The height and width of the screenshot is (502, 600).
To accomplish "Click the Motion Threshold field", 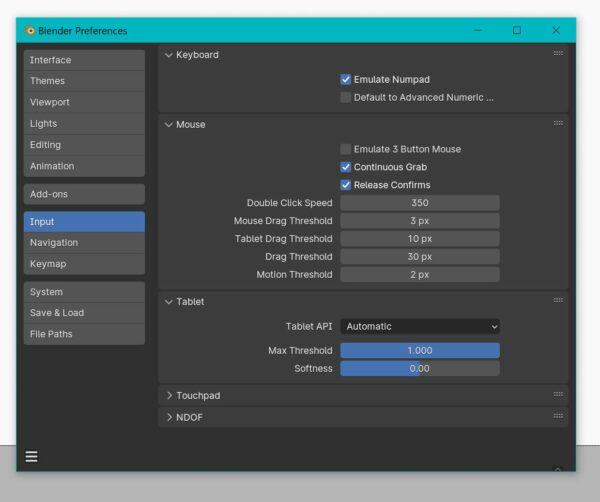I will click(x=420, y=275).
